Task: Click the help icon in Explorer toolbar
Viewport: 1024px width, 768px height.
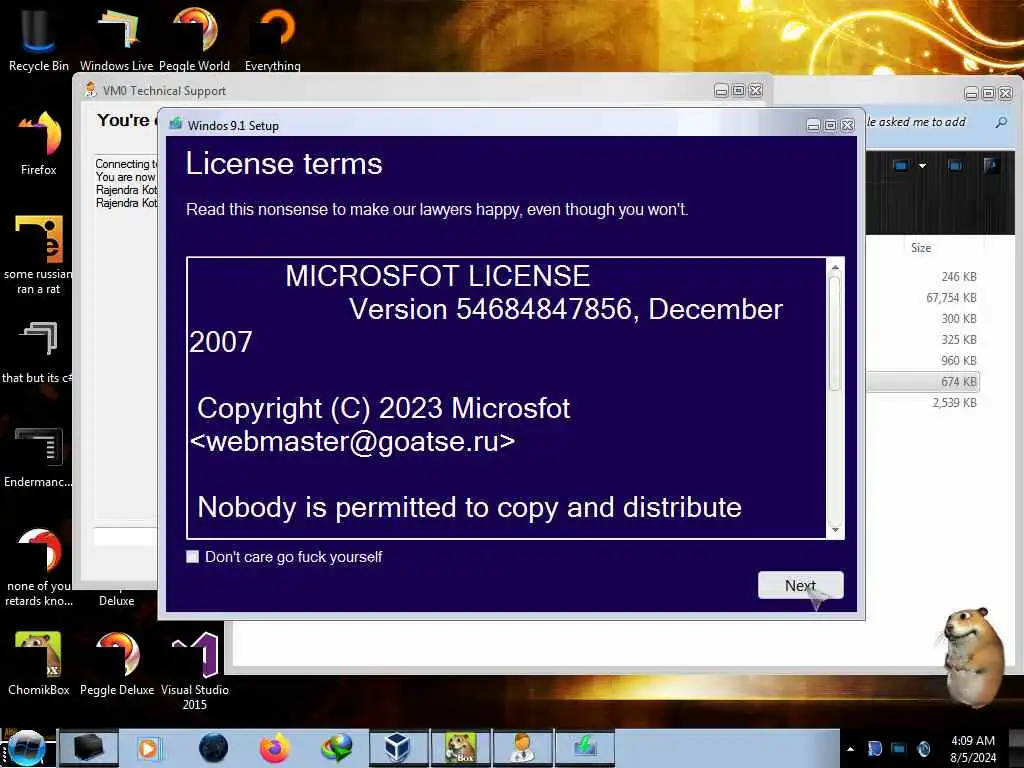Action: point(991,166)
